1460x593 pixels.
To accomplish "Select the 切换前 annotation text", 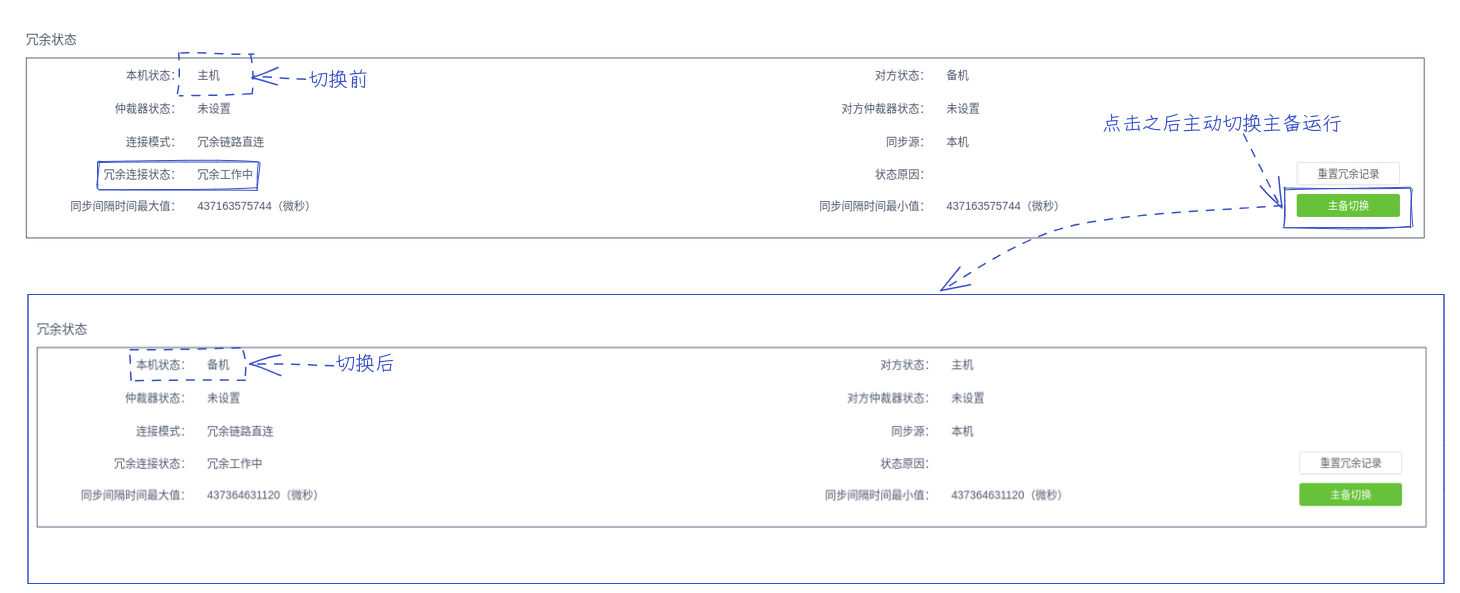I will (338, 79).
